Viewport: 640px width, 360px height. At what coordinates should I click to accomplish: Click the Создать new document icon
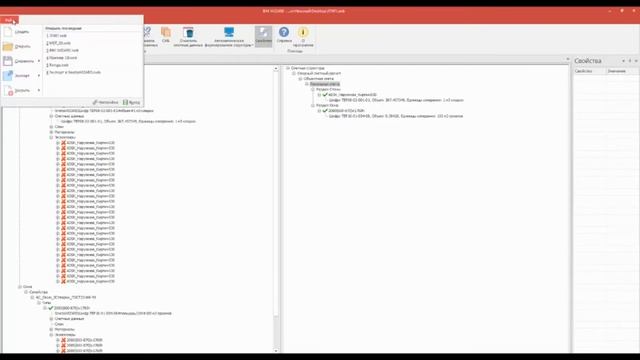[x=8, y=32]
